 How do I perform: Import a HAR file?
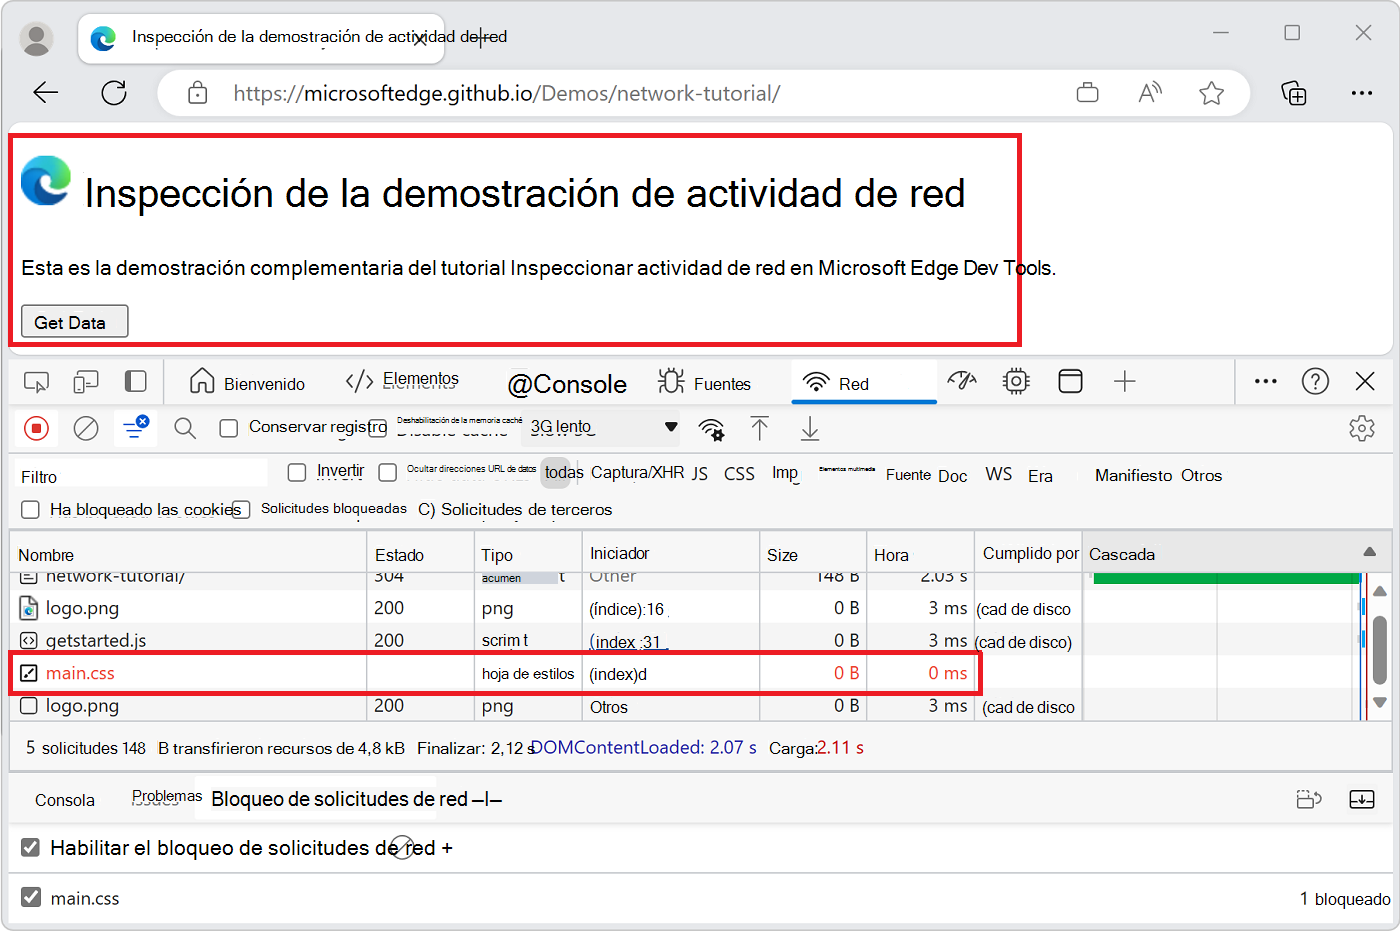(760, 428)
